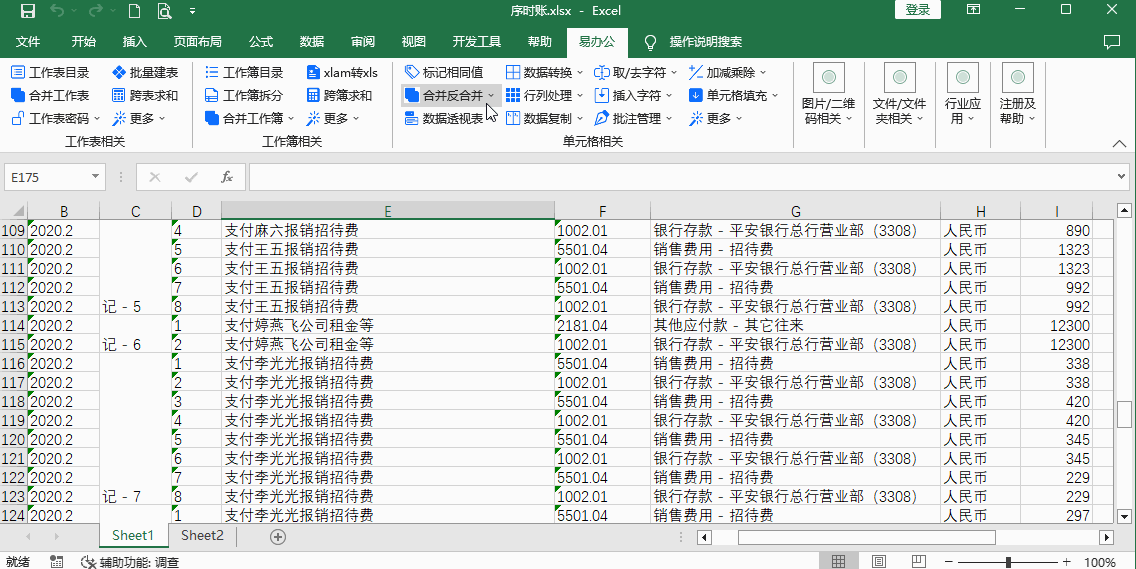Switch to Normal view icon
Image resolution: width=1136 pixels, height=569 pixels.
coord(838,562)
